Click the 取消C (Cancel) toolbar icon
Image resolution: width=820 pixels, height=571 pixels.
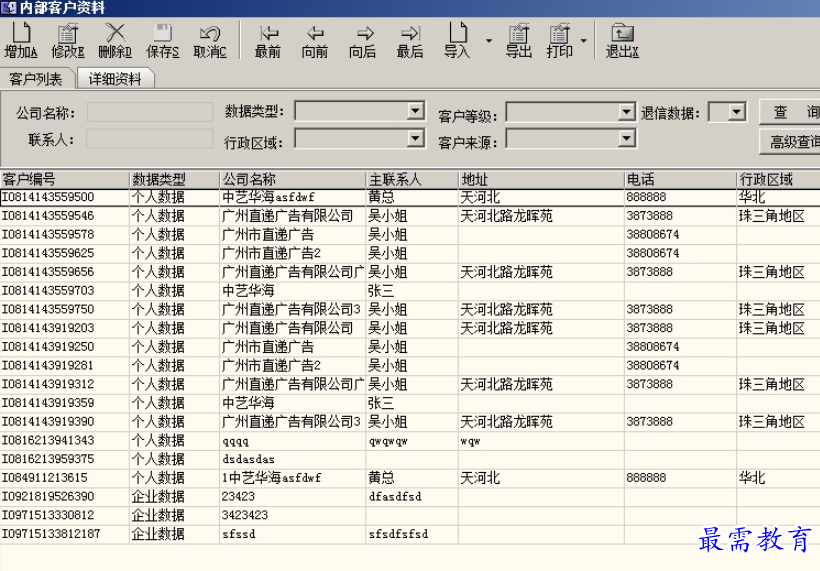(210, 40)
